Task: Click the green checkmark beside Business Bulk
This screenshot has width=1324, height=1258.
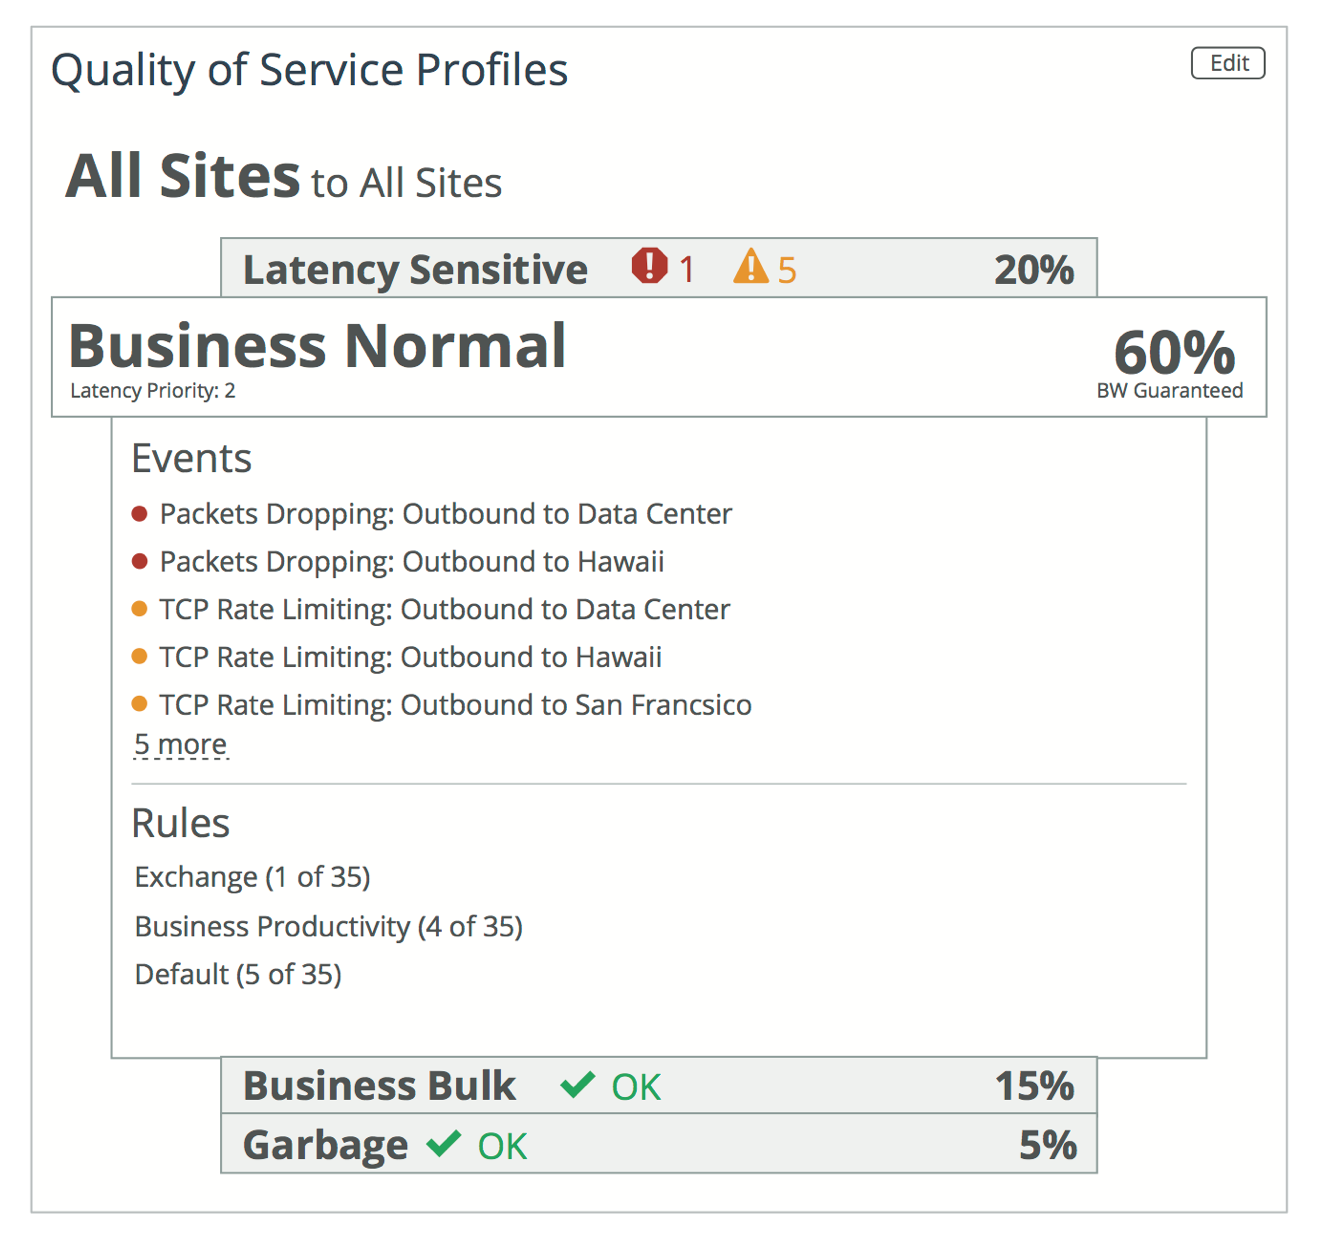Action: pyautogui.click(x=578, y=1084)
